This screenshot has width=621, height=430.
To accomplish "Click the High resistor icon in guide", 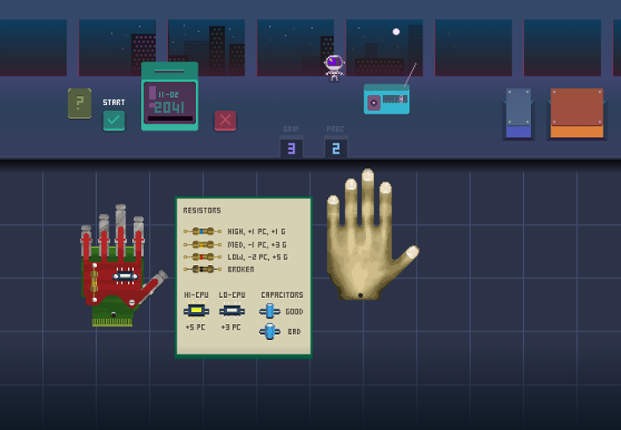I will [202, 231].
